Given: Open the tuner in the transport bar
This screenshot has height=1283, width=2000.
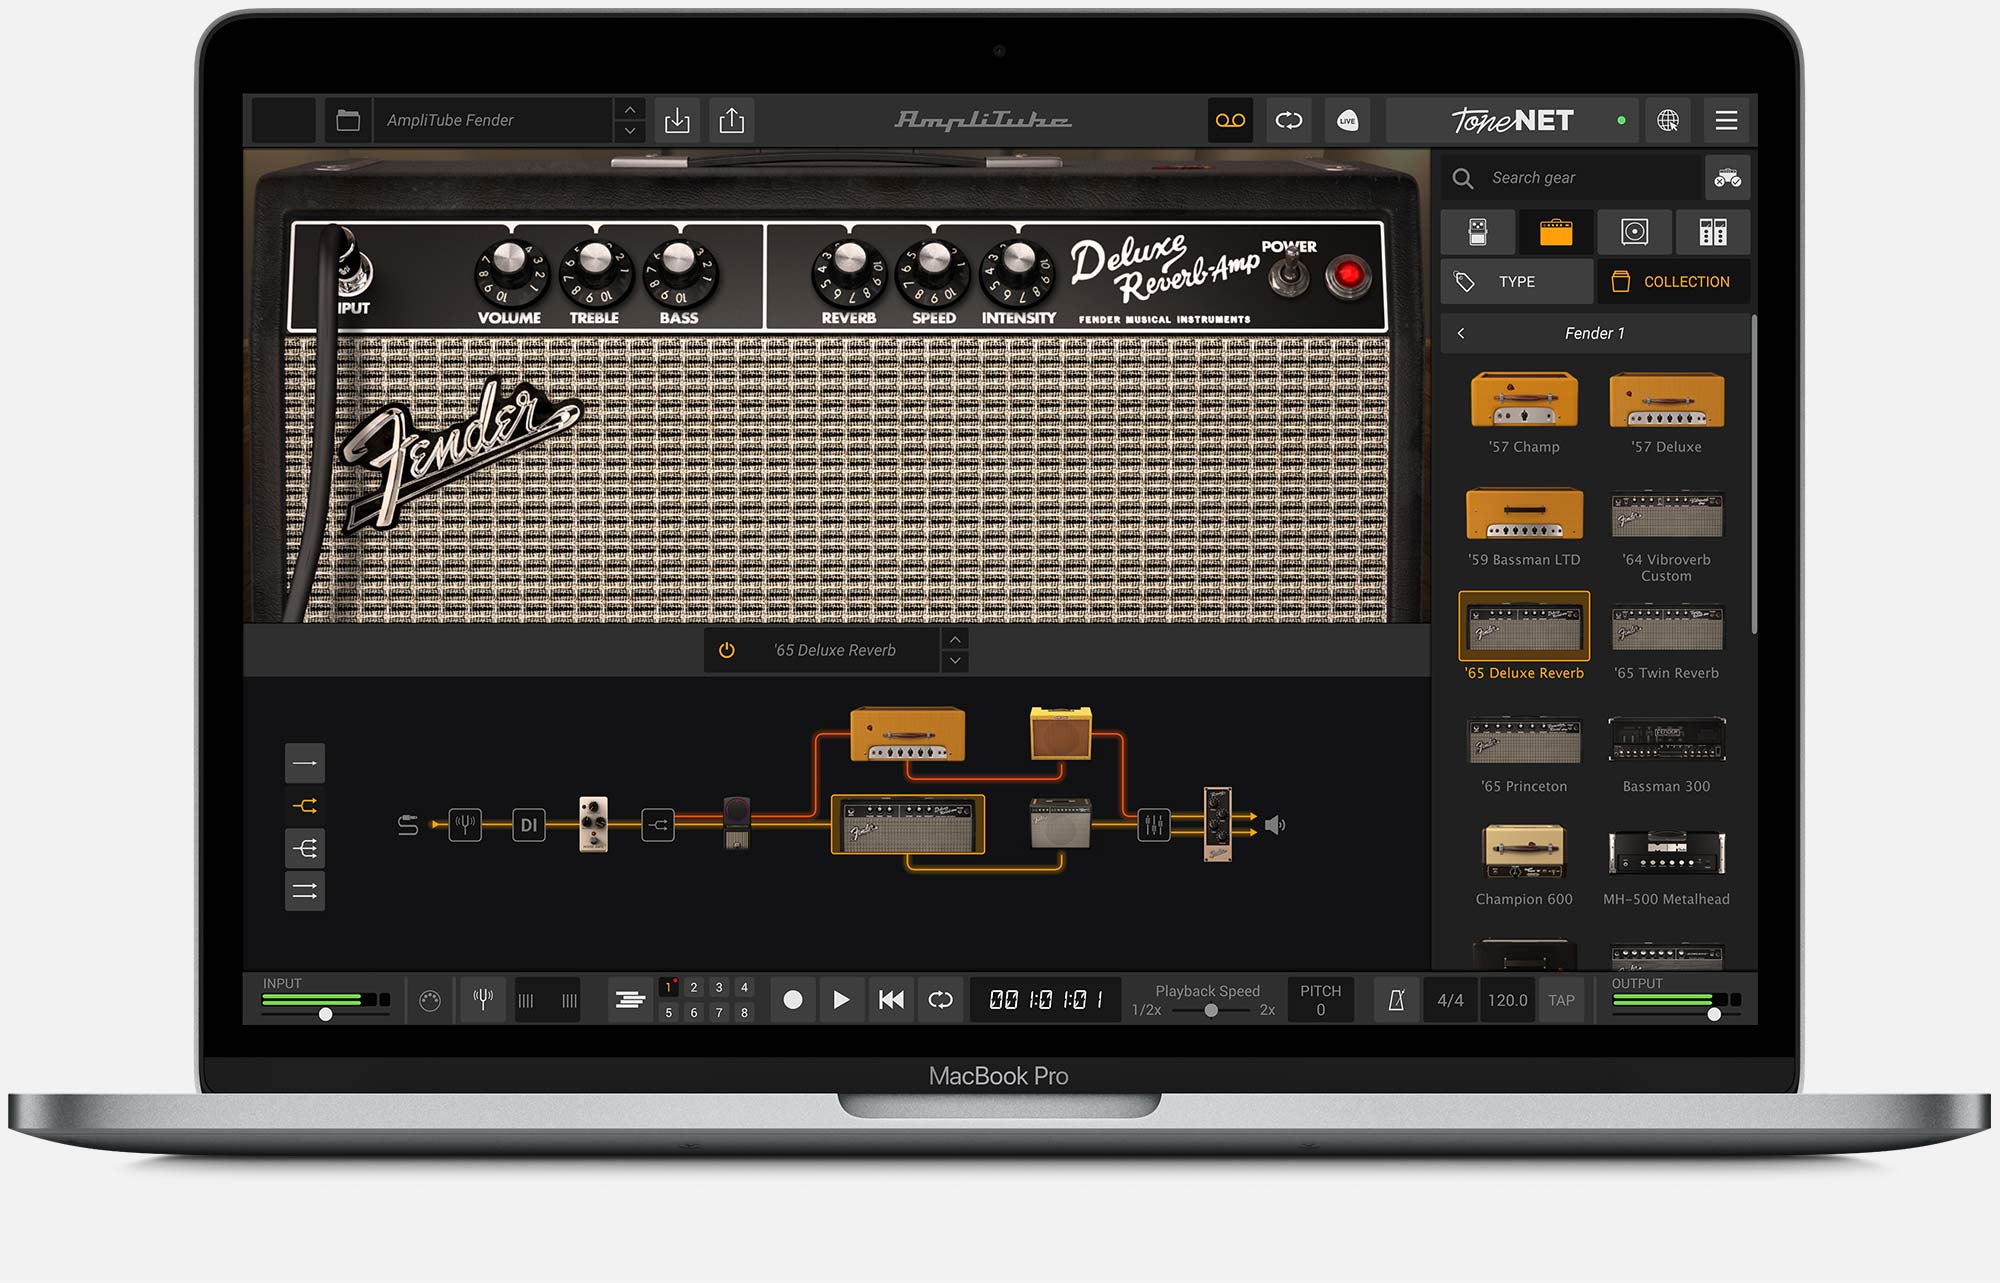Looking at the screenshot, I should click(481, 999).
